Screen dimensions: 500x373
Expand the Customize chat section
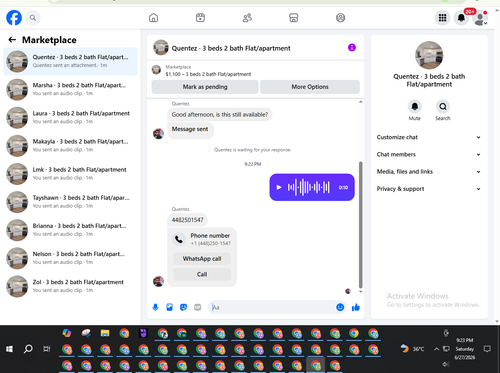tap(429, 137)
